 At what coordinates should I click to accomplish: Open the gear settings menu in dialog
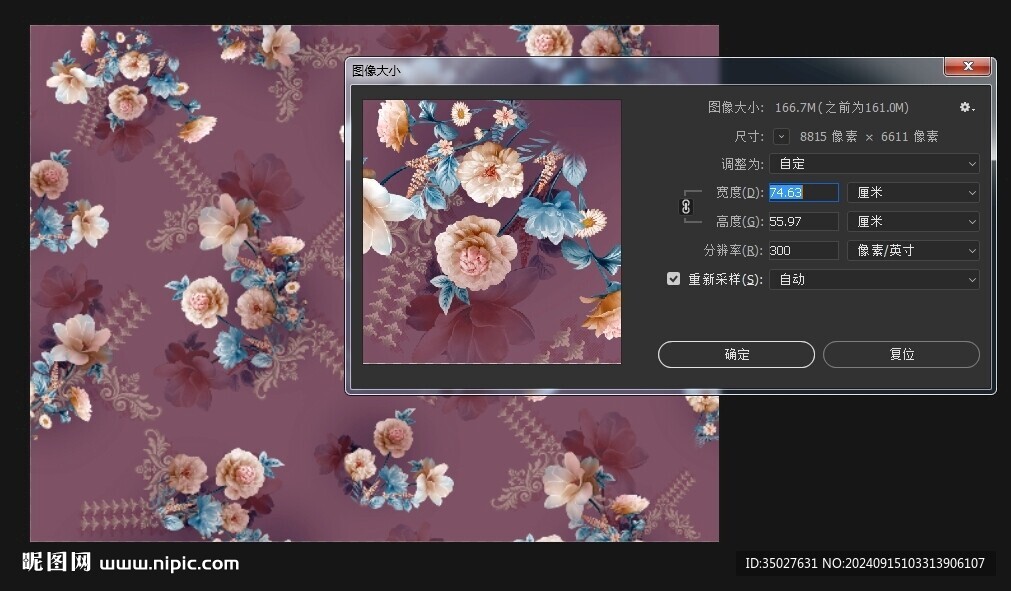coord(966,108)
